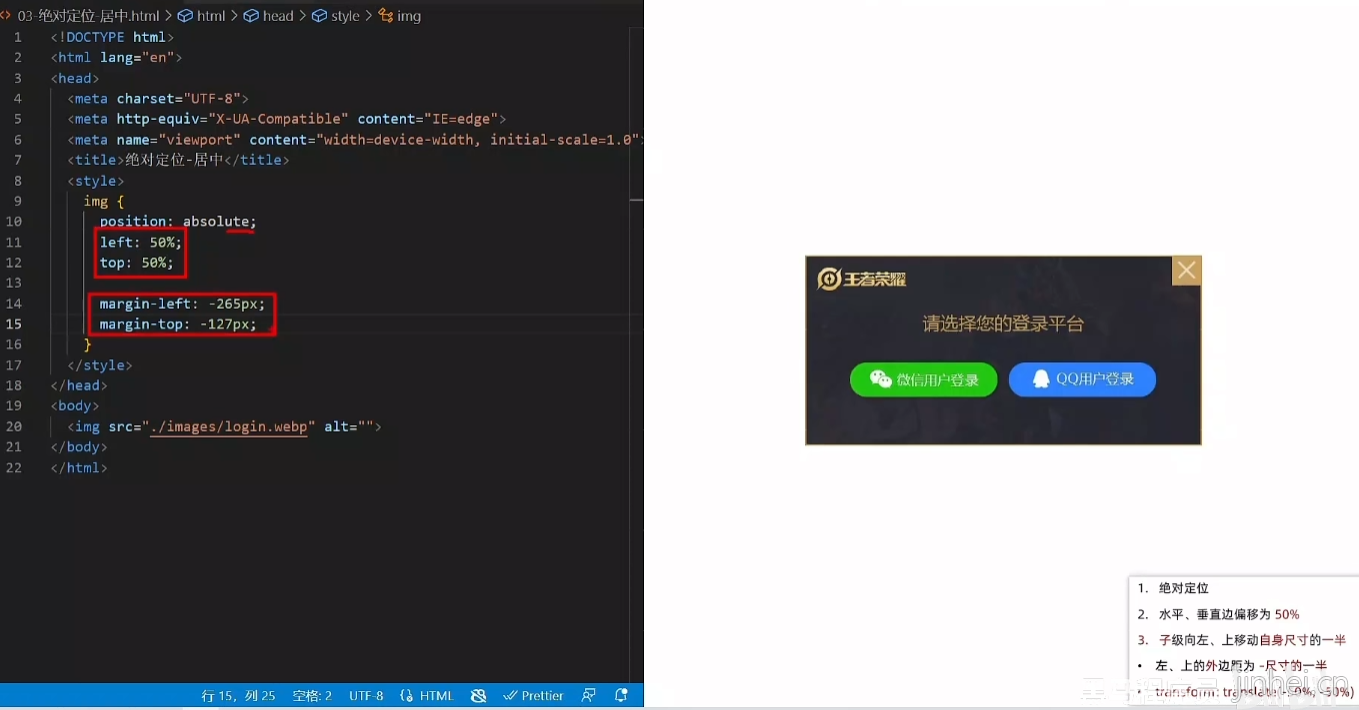Click the html lang="en" code line
This screenshot has height=710, width=1359.
point(116,57)
